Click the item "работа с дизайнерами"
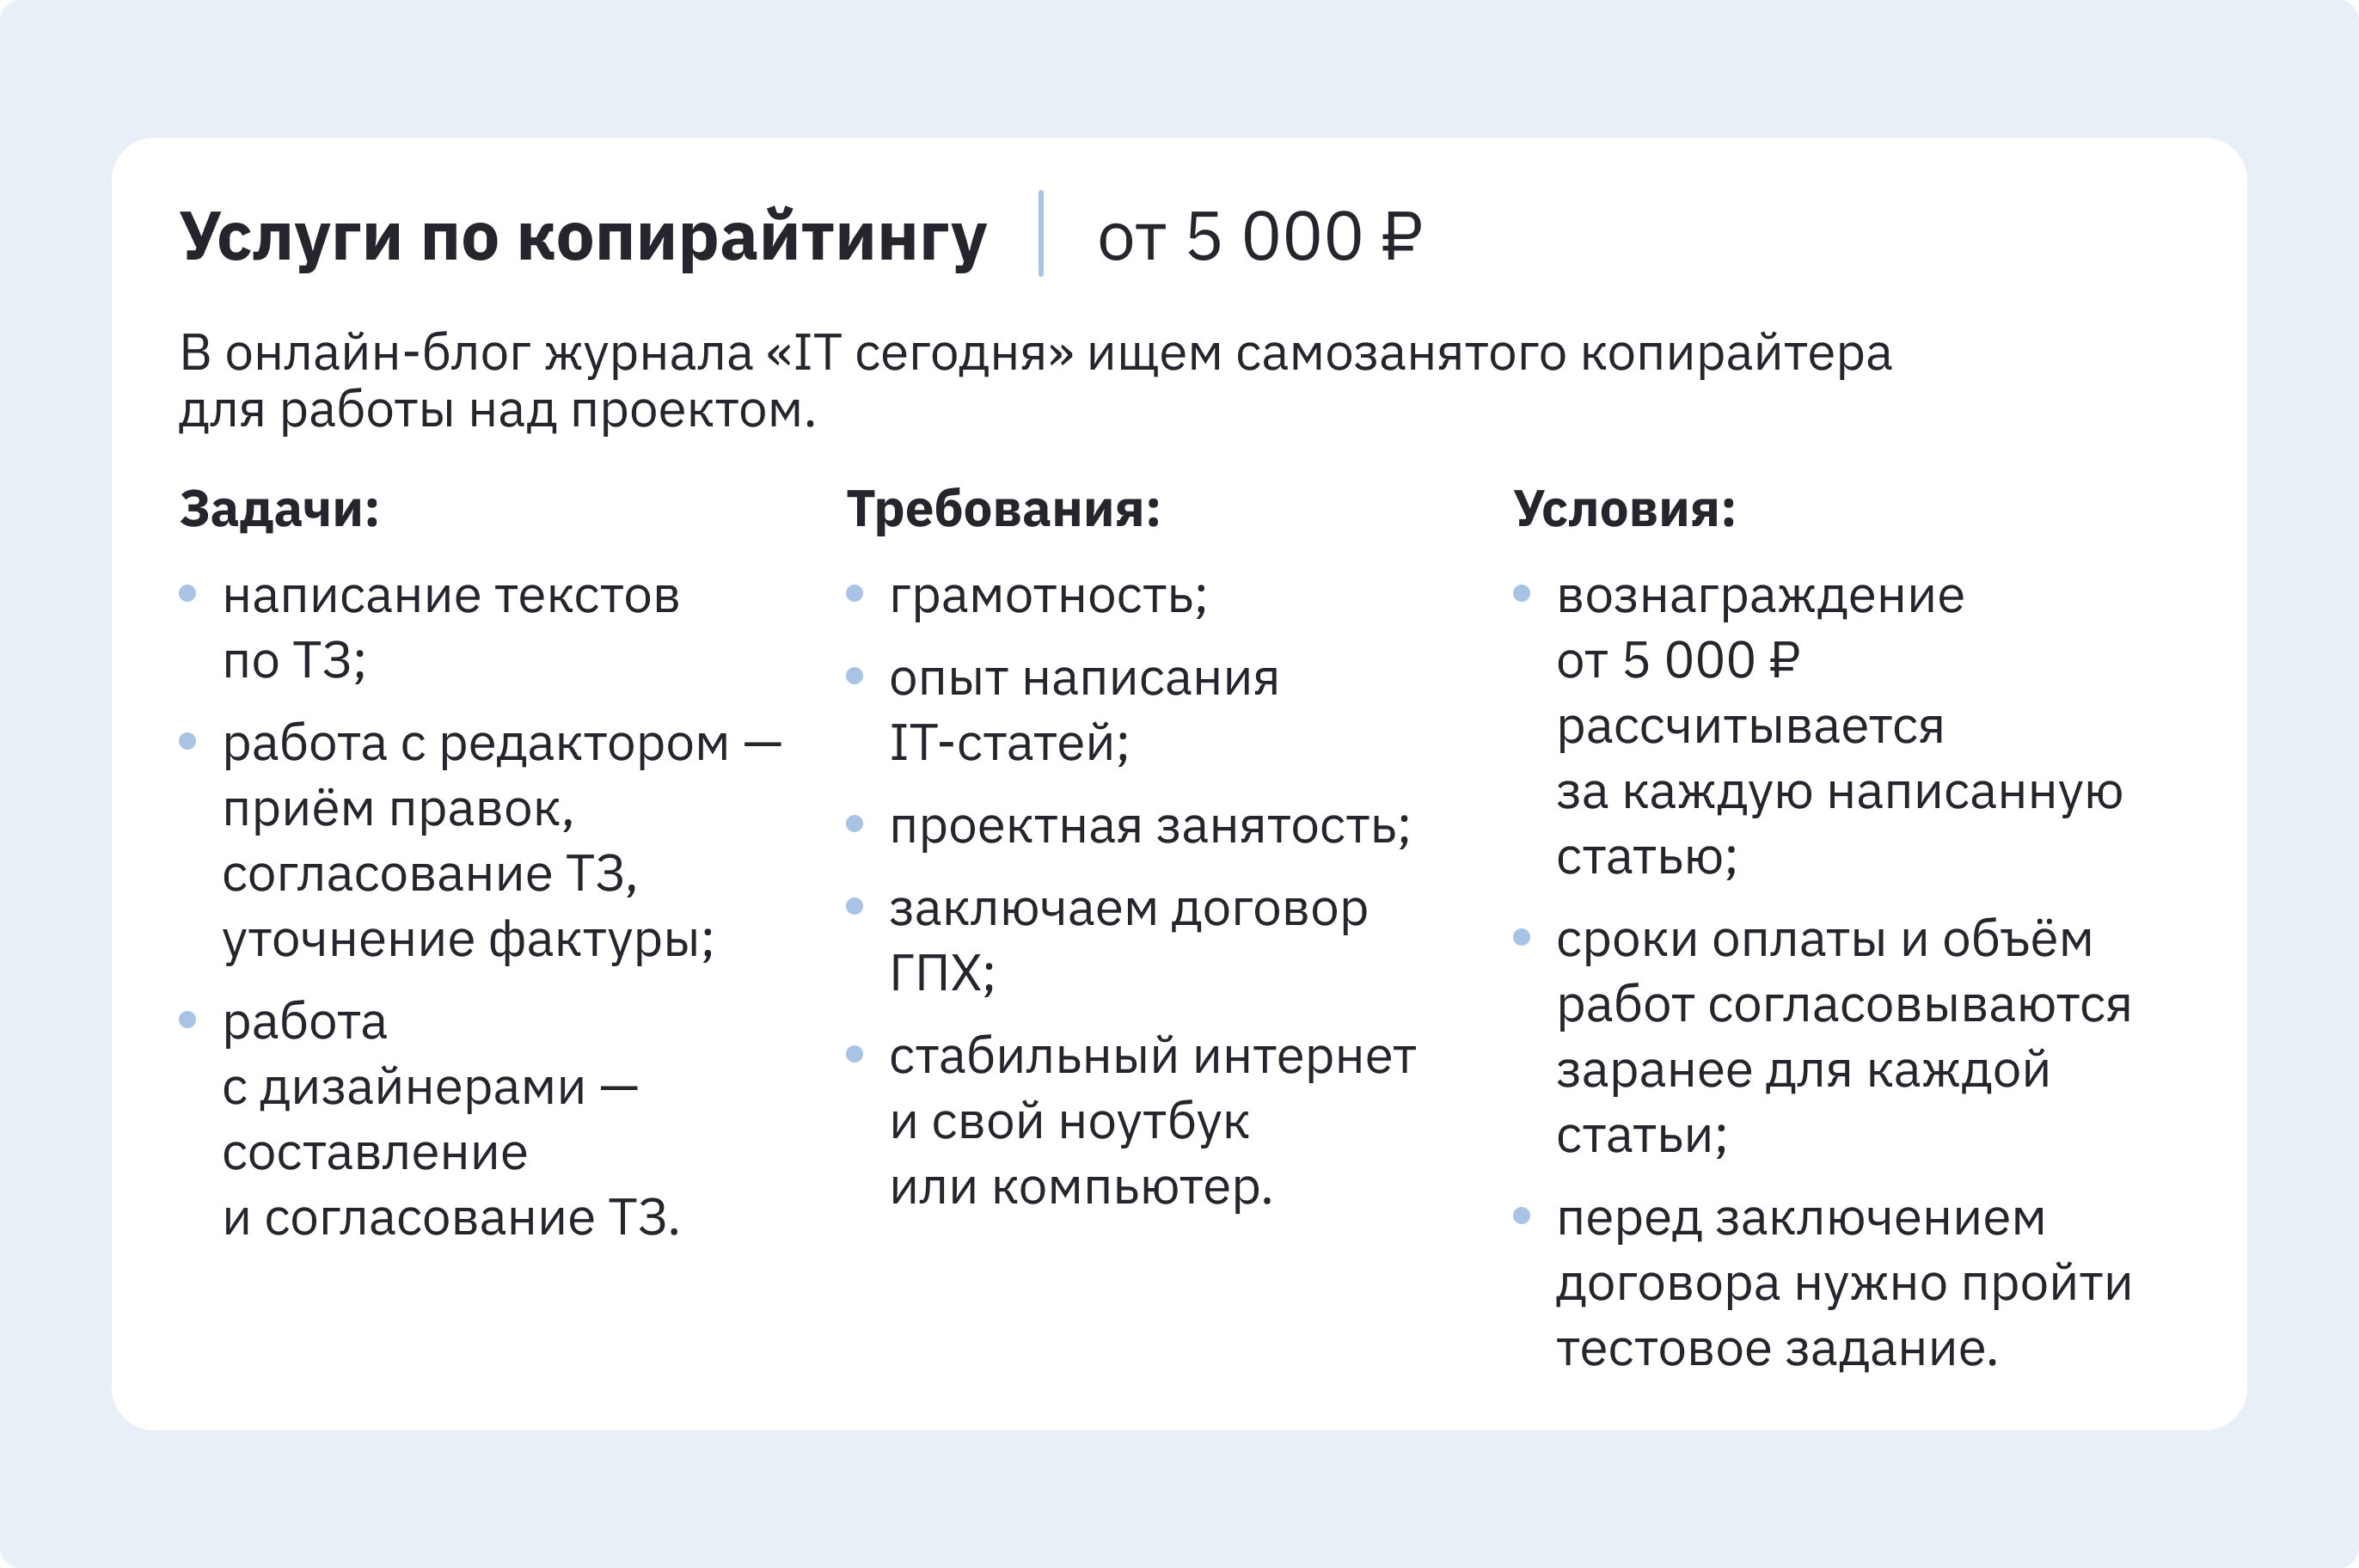 coord(450,1120)
